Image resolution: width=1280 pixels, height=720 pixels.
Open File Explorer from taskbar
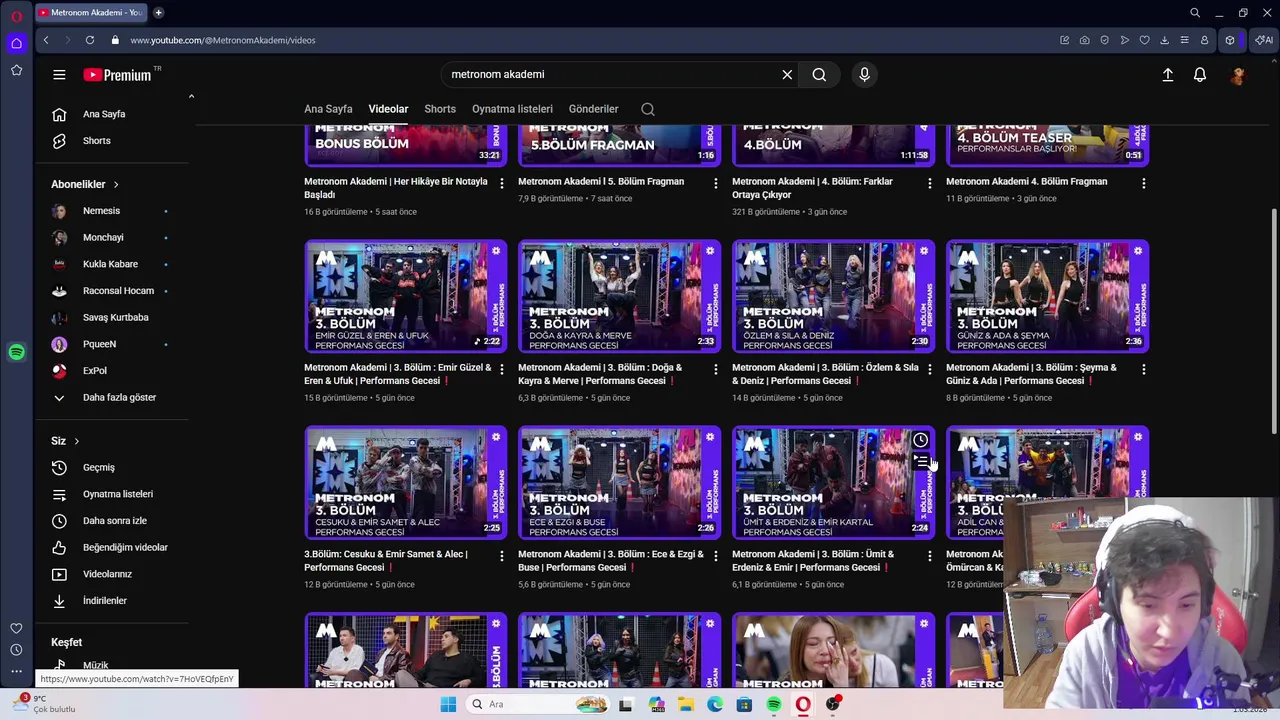tap(685, 704)
